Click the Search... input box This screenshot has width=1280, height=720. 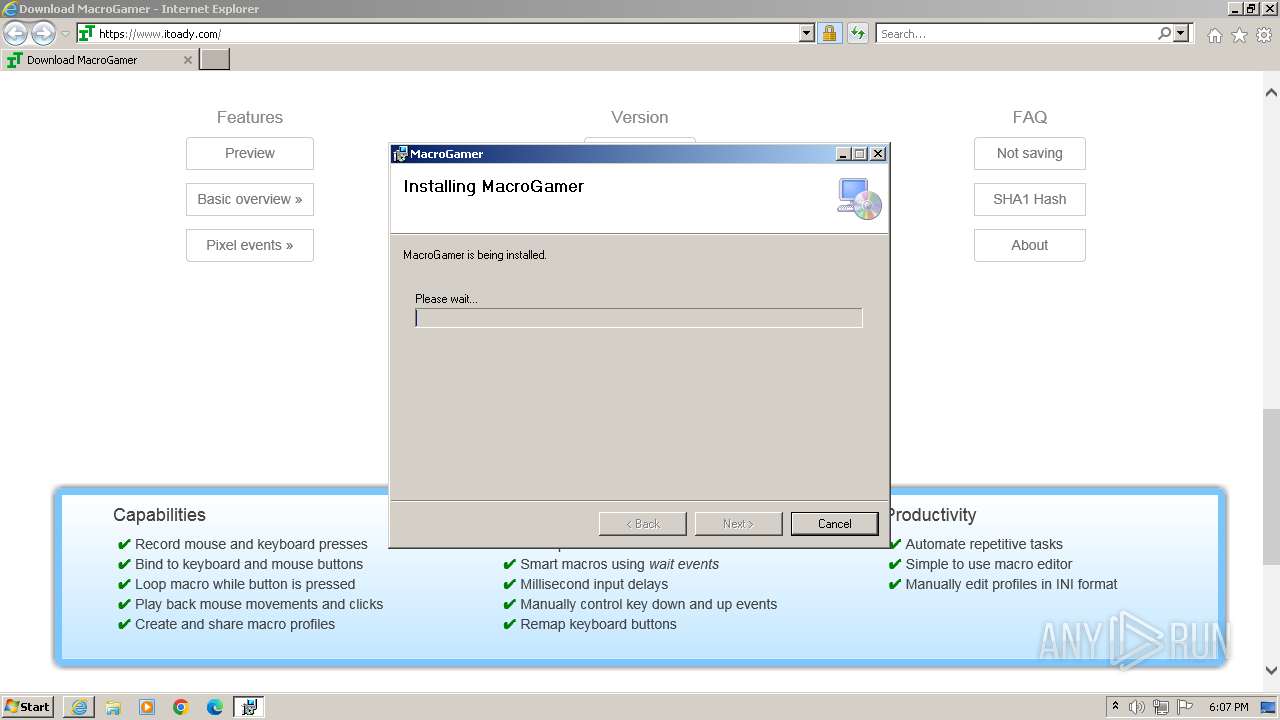(x=1016, y=33)
